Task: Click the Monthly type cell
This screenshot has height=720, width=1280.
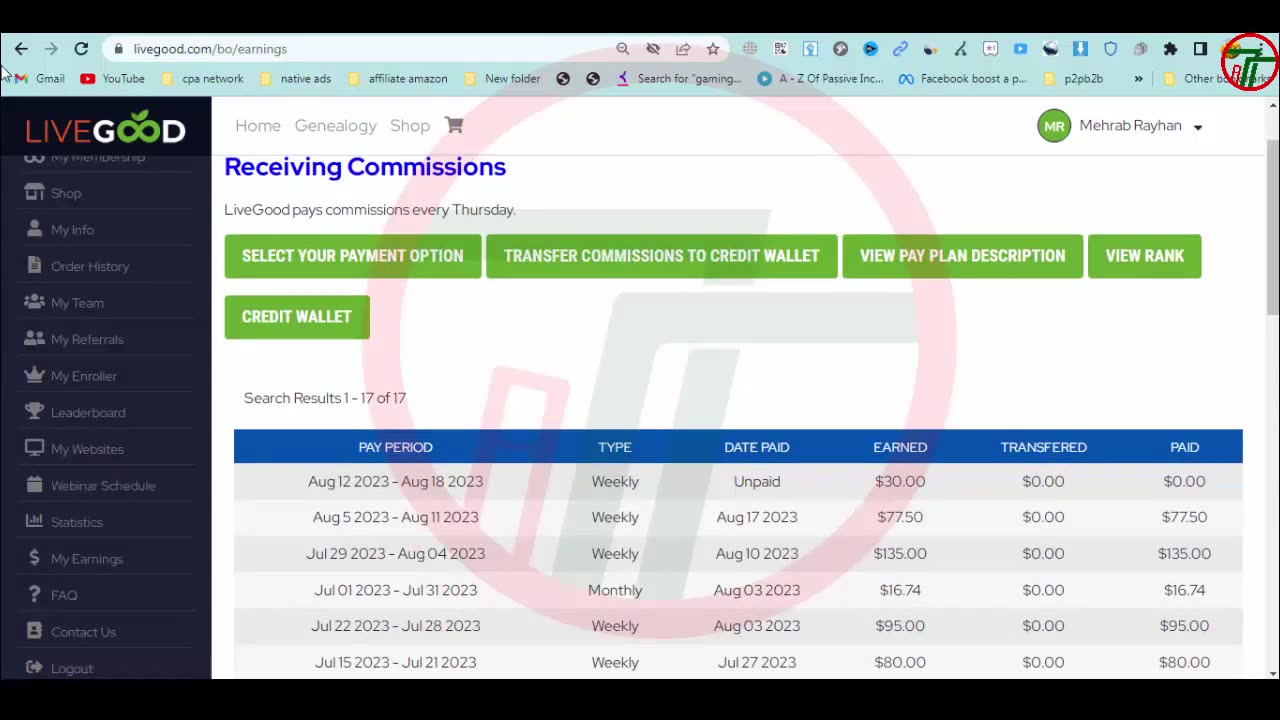Action: (x=615, y=590)
